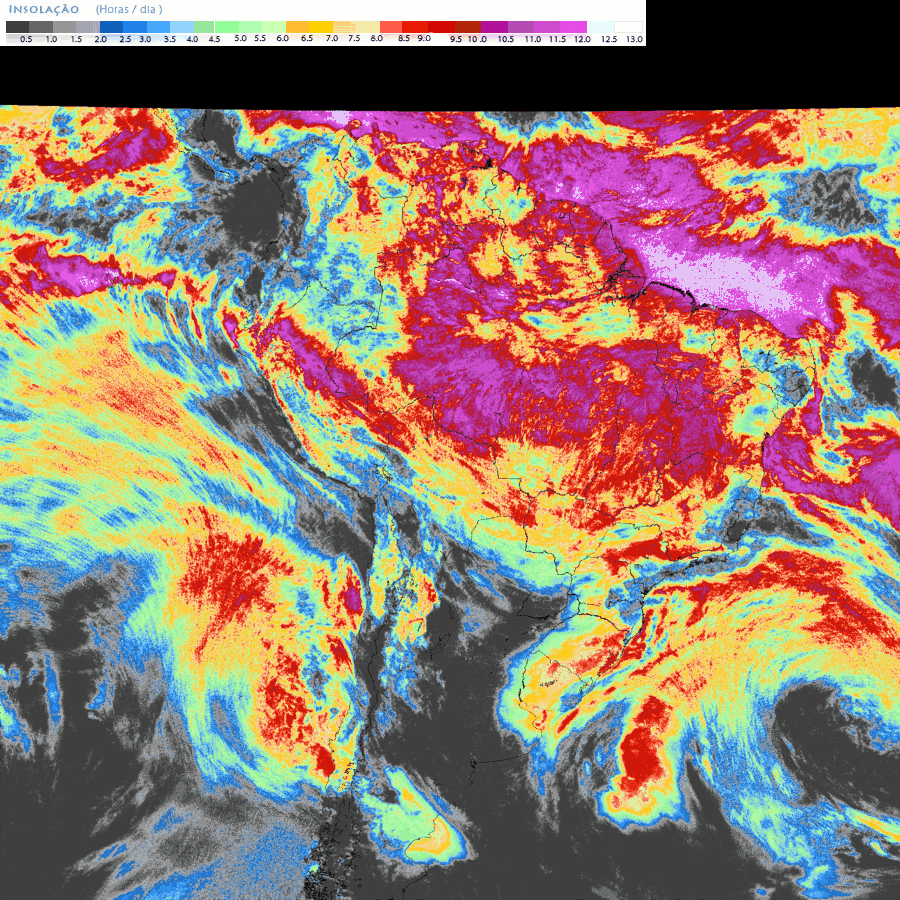Image resolution: width=900 pixels, height=900 pixels.
Task: Select the 1.5 legend value
Action: tap(76, 39)
